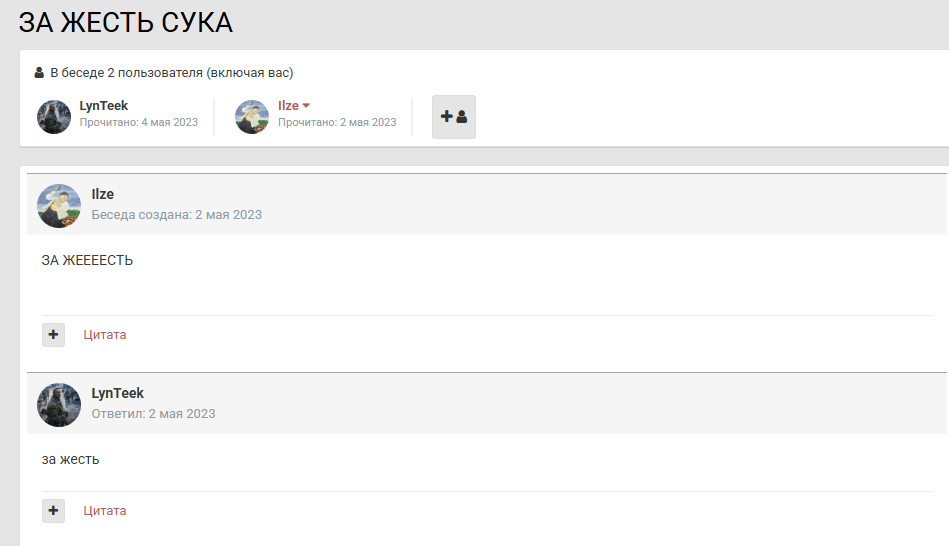Click the 'Ответил: 2 мая 2023' timestamp
Image resolution: width=949 pixels, height=546 pixels.
[153, 414]
